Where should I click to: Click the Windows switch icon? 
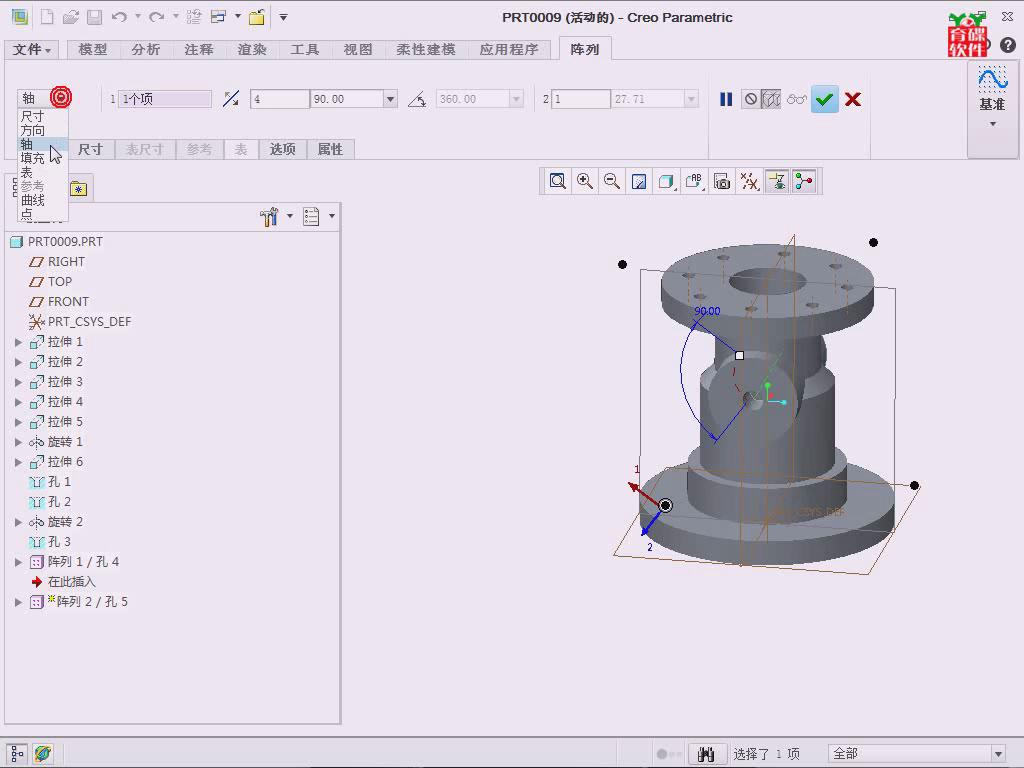[x=218, y=17]
